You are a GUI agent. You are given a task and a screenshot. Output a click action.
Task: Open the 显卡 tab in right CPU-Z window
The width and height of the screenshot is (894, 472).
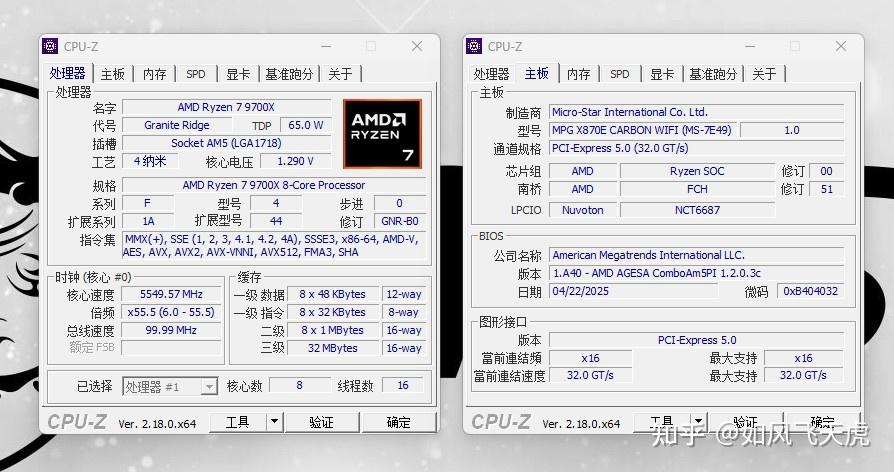click(x=662, y=74)
